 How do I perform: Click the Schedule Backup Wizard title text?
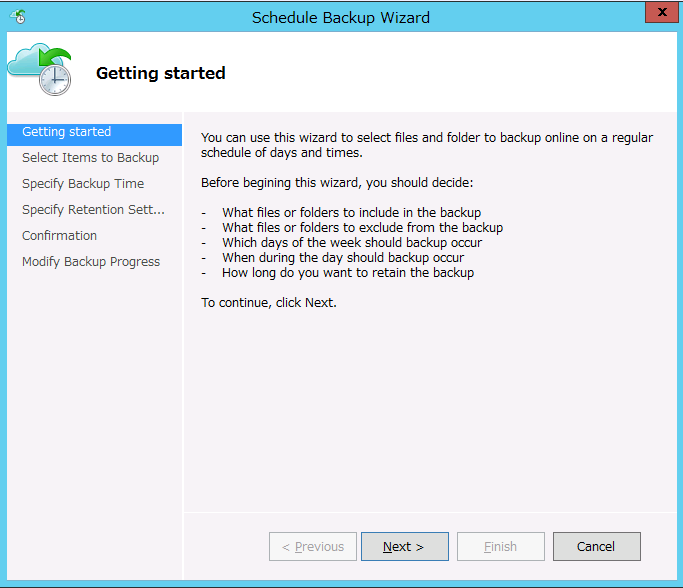(x=341, y=17)
